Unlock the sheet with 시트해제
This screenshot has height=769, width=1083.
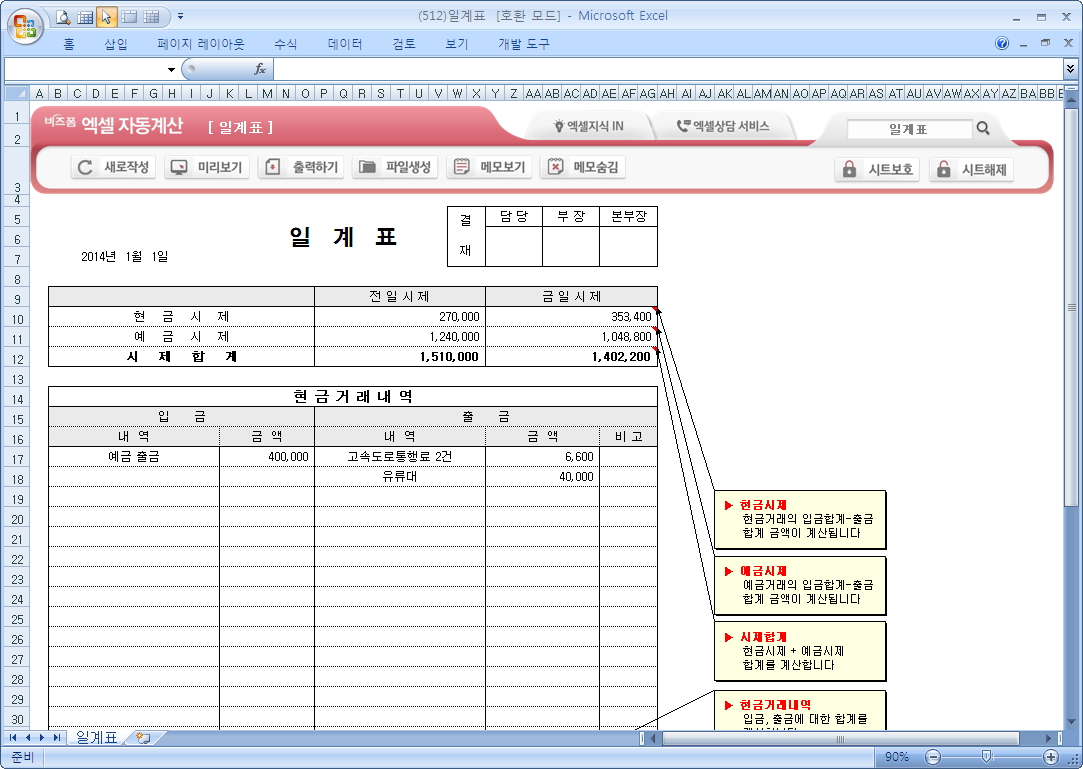971,169
